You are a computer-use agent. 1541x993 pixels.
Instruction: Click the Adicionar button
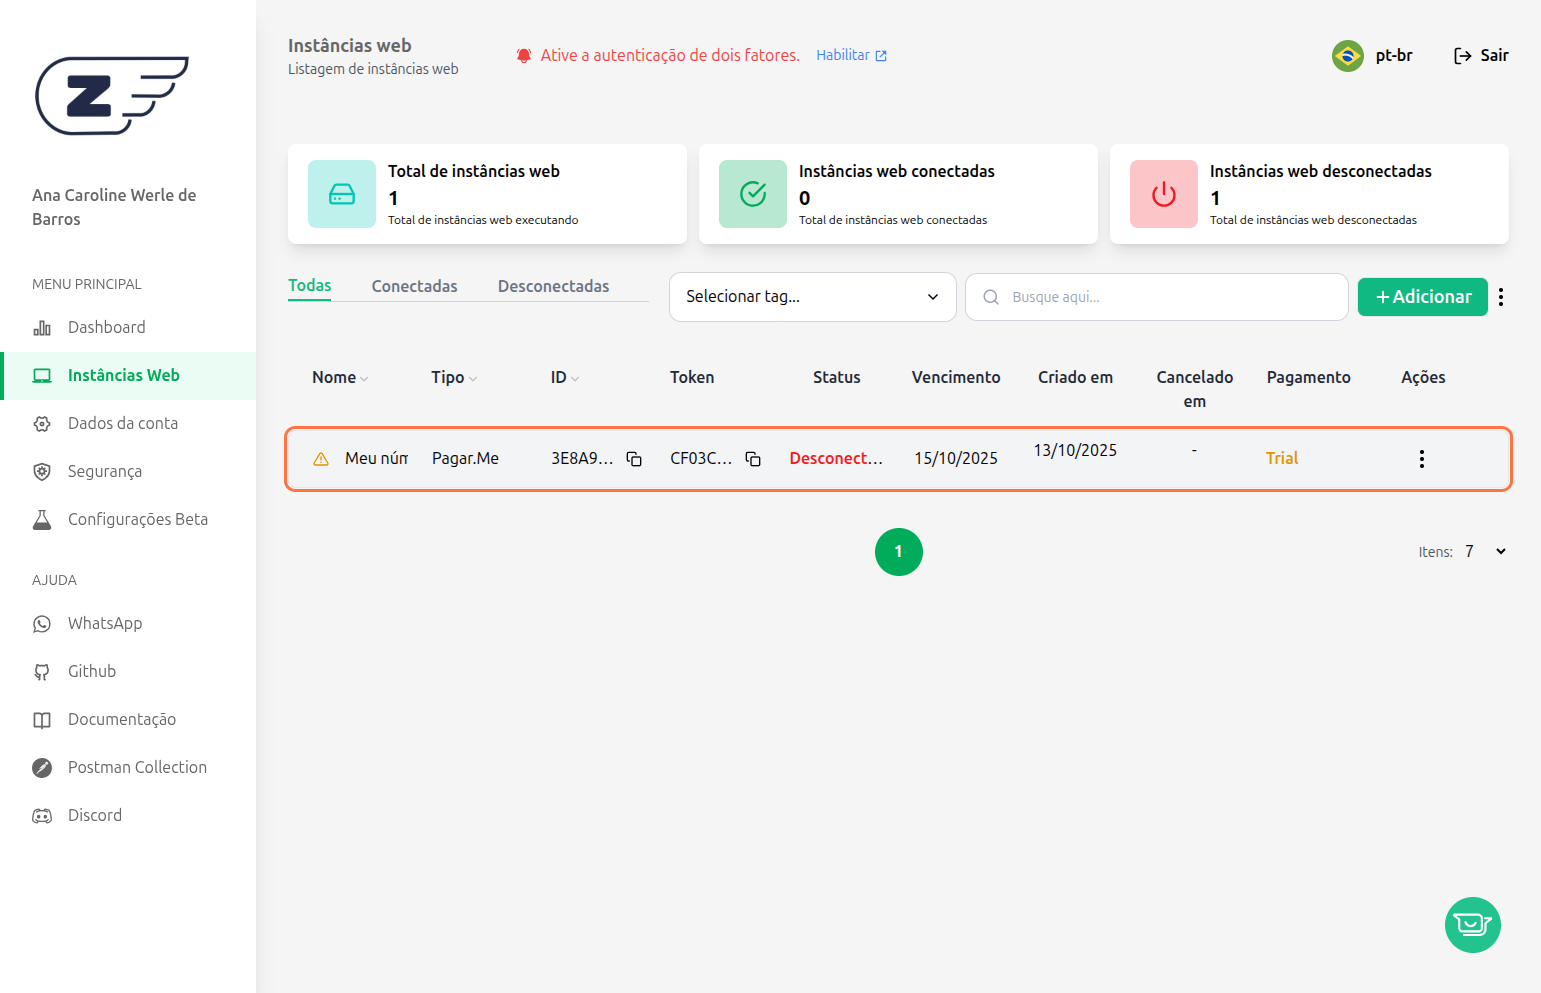(1422, 297)
